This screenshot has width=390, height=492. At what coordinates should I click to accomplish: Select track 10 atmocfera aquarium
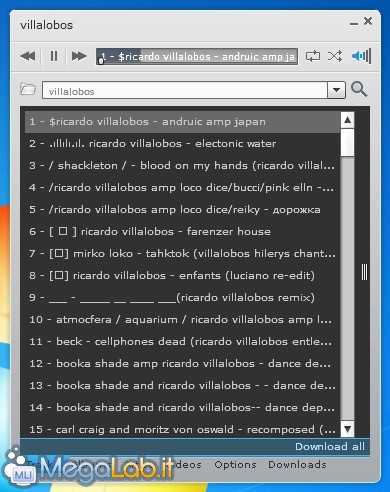182,320
